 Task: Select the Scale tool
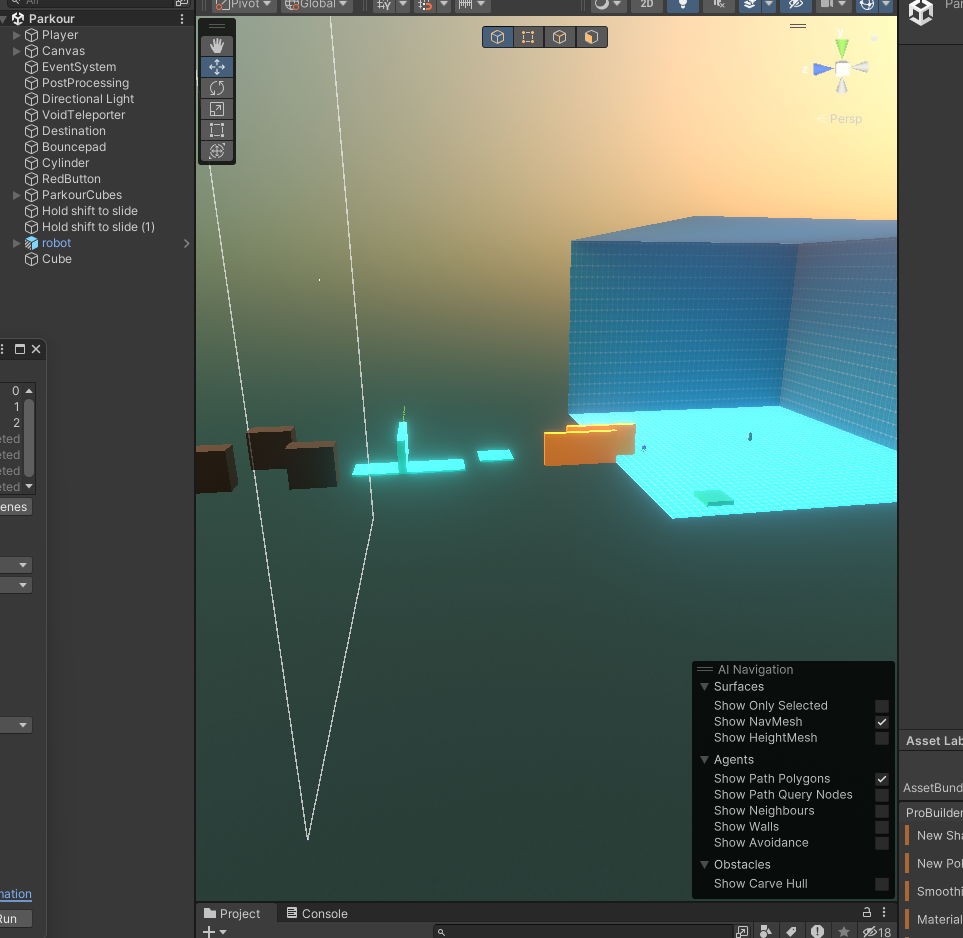[x=217, y=109]
